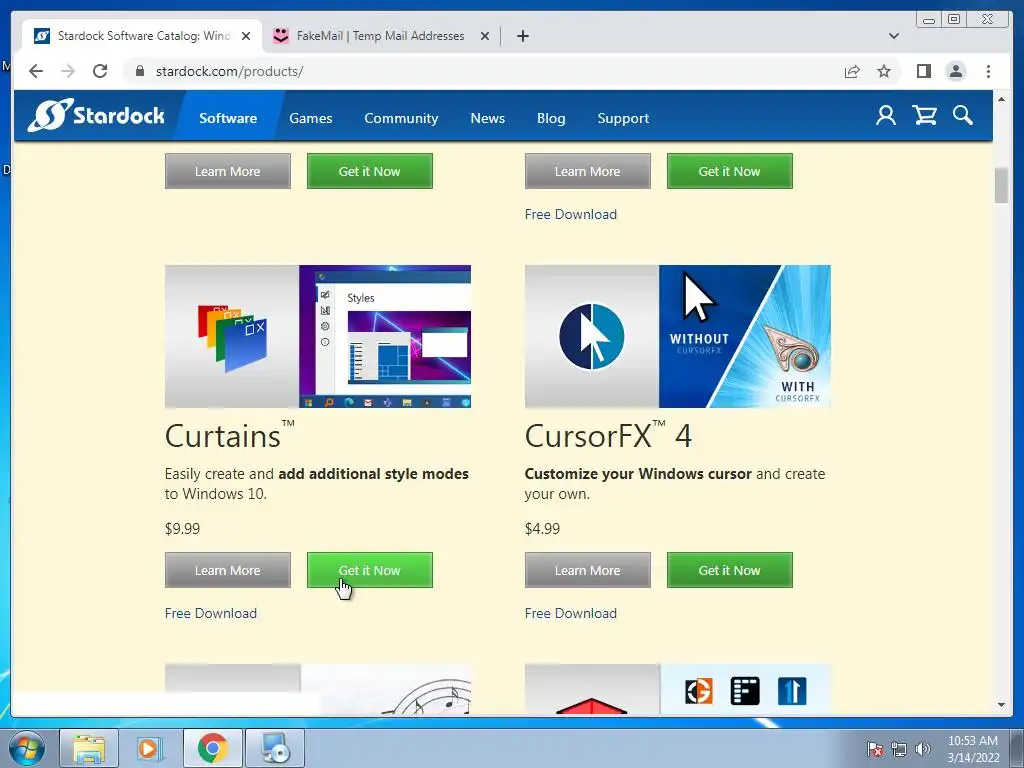1024x768 pixels.
Task: Launch Windows Media Player from the taskbar
Action: [x=150, y=748]
